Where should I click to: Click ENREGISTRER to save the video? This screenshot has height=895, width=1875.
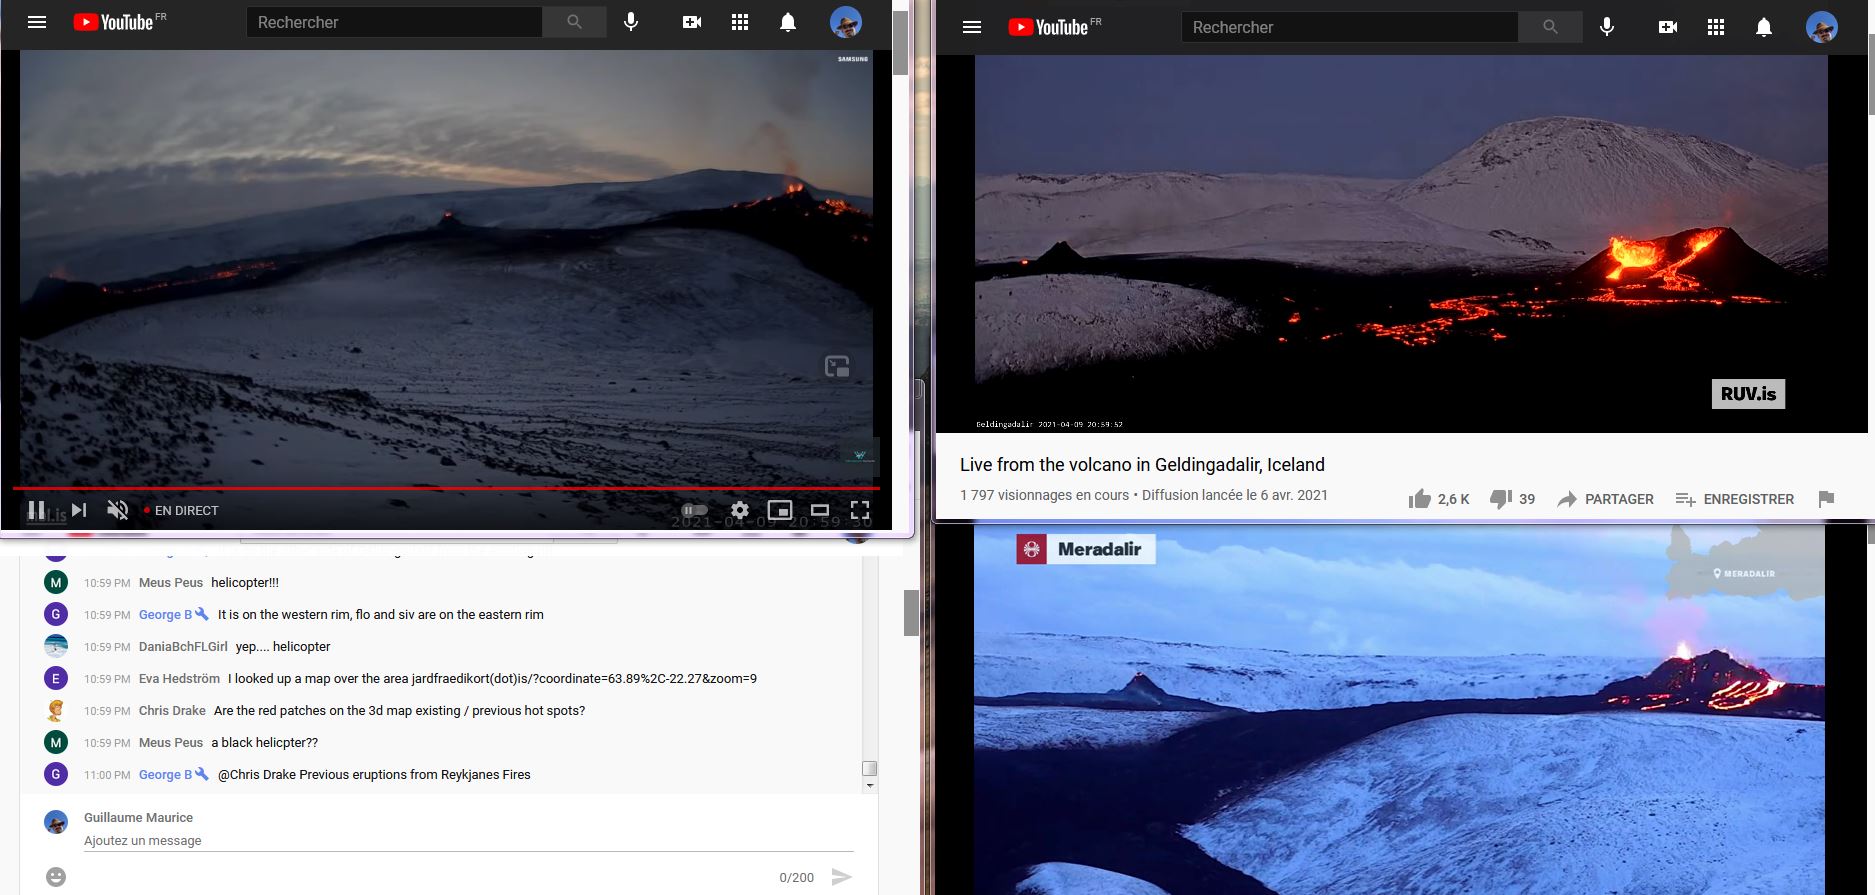pos(1734,499)
